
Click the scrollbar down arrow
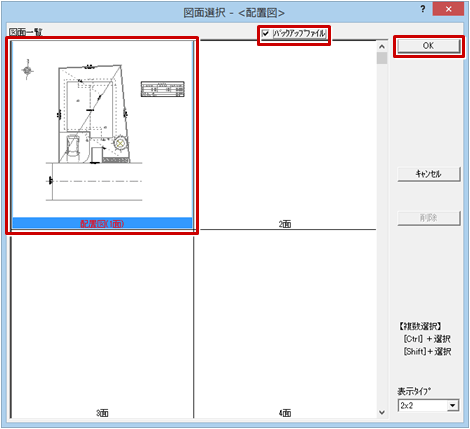tap(382, 413)
